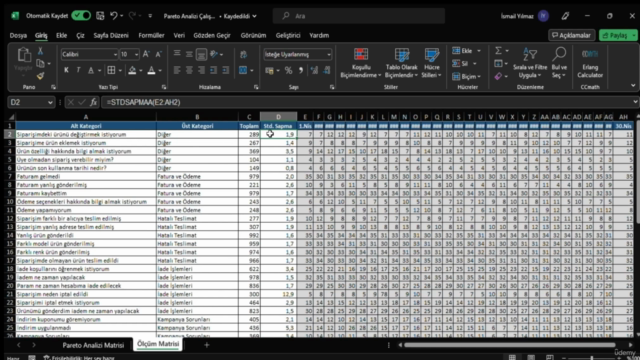Click the insert function fx icon
The height and width of the screenshot is (360, 640).
pyautogui.click(x=93, y=102)
